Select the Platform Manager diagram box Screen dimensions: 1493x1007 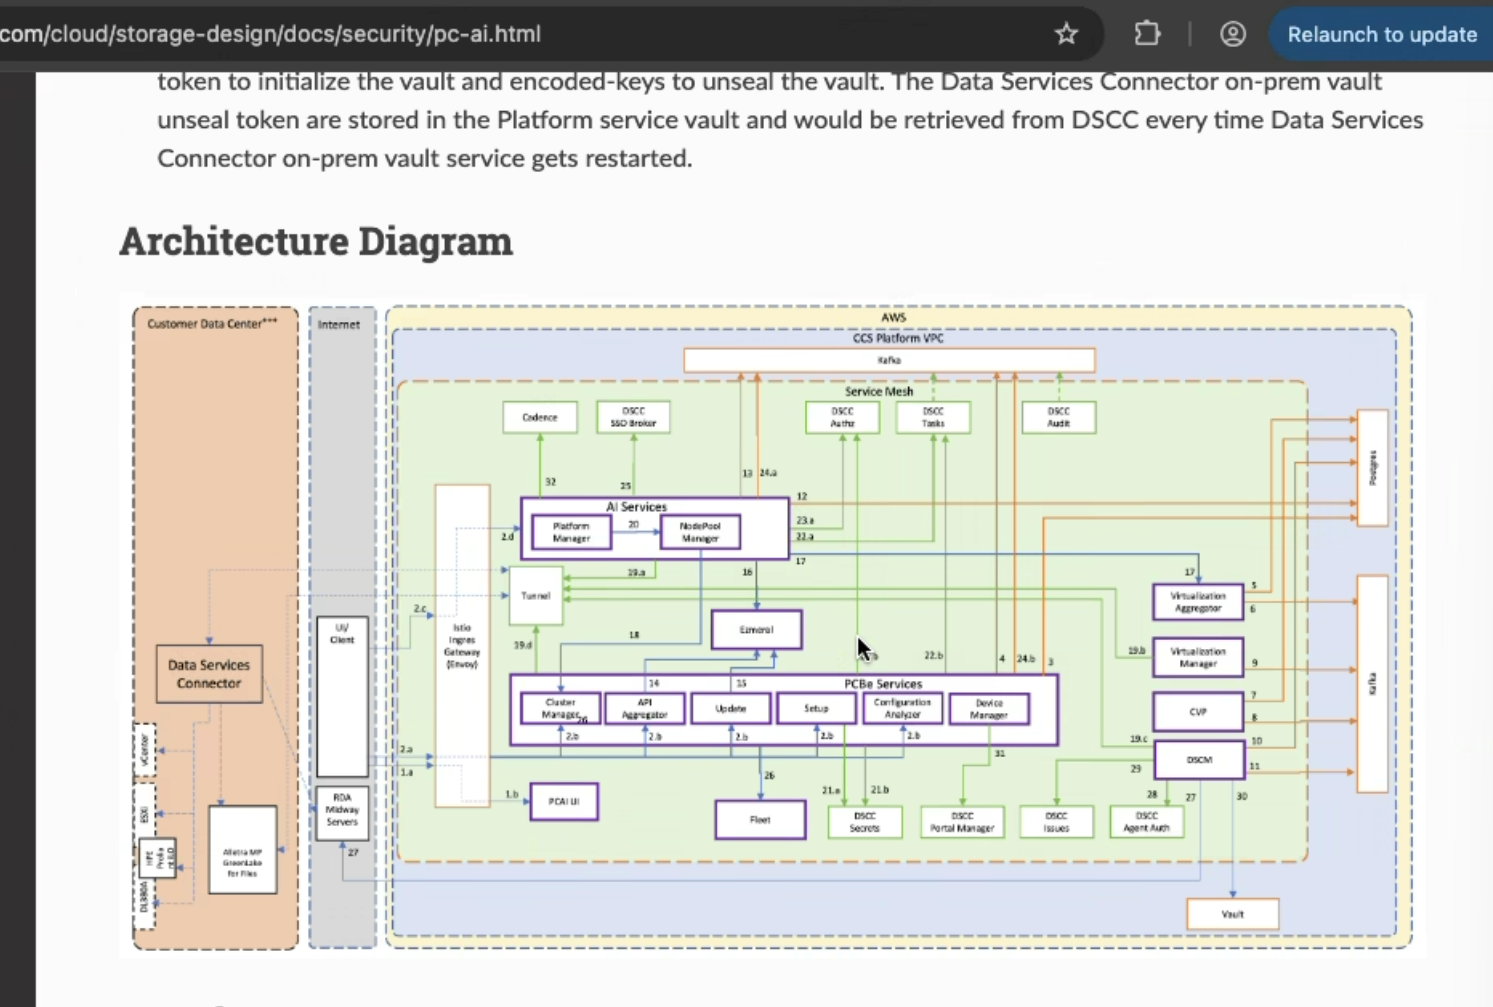click(571, 532)
